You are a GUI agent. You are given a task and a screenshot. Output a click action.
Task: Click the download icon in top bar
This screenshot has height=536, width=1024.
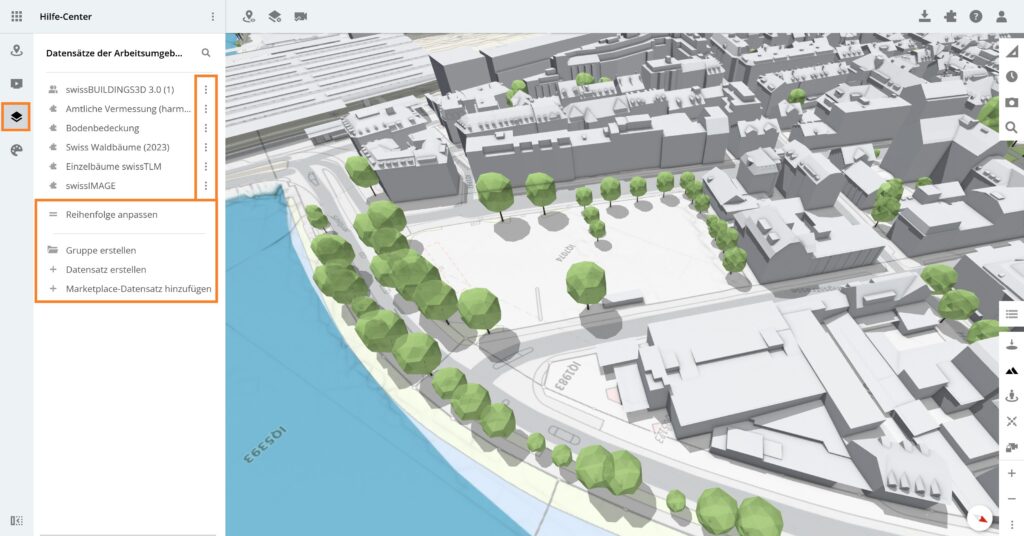(924, 16)
